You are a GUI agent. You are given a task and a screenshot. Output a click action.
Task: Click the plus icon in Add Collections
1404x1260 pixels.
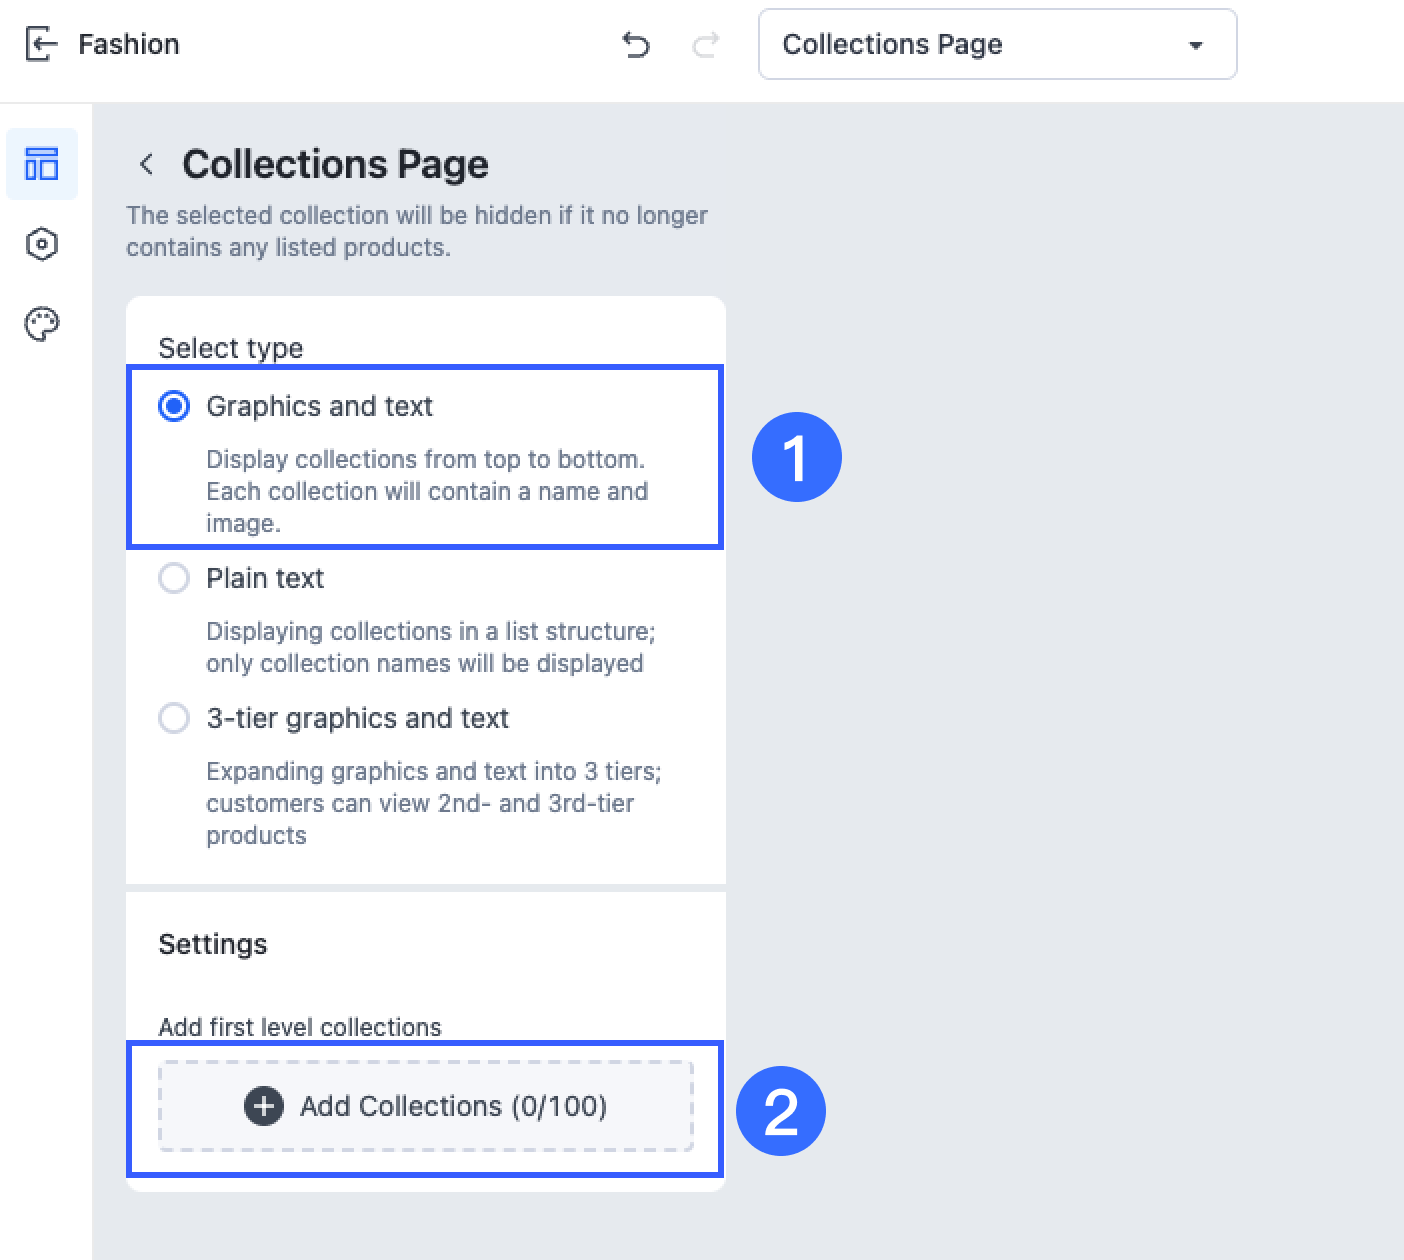click(x=264, y=1106)
